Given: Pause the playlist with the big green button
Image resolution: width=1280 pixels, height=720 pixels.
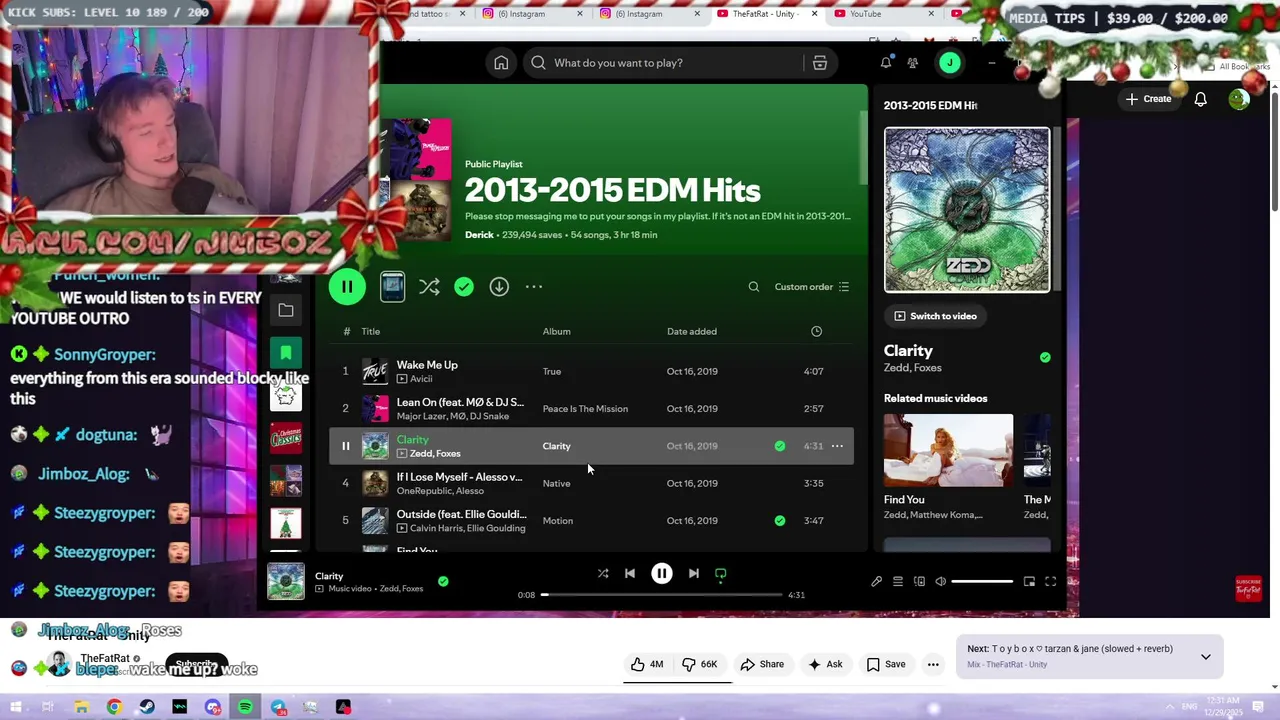Looking at the screenshot, I should coord(347,287).
